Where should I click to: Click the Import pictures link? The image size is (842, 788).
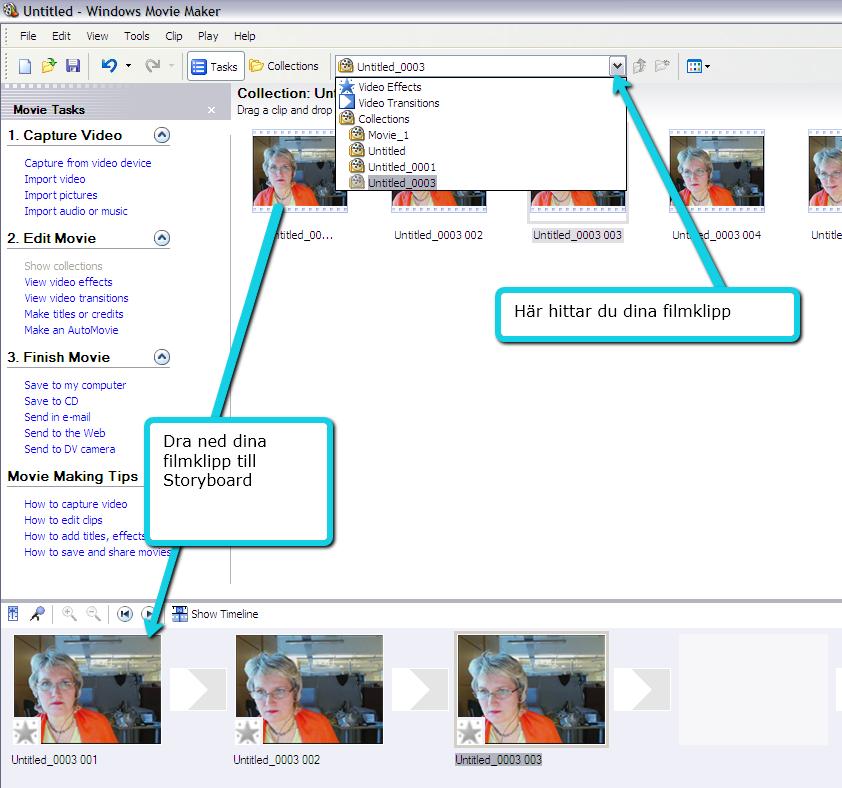click(61, 195)
